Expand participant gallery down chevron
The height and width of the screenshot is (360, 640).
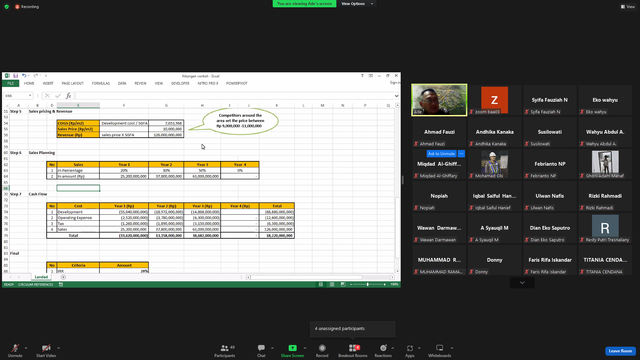[x=522, y=282]
